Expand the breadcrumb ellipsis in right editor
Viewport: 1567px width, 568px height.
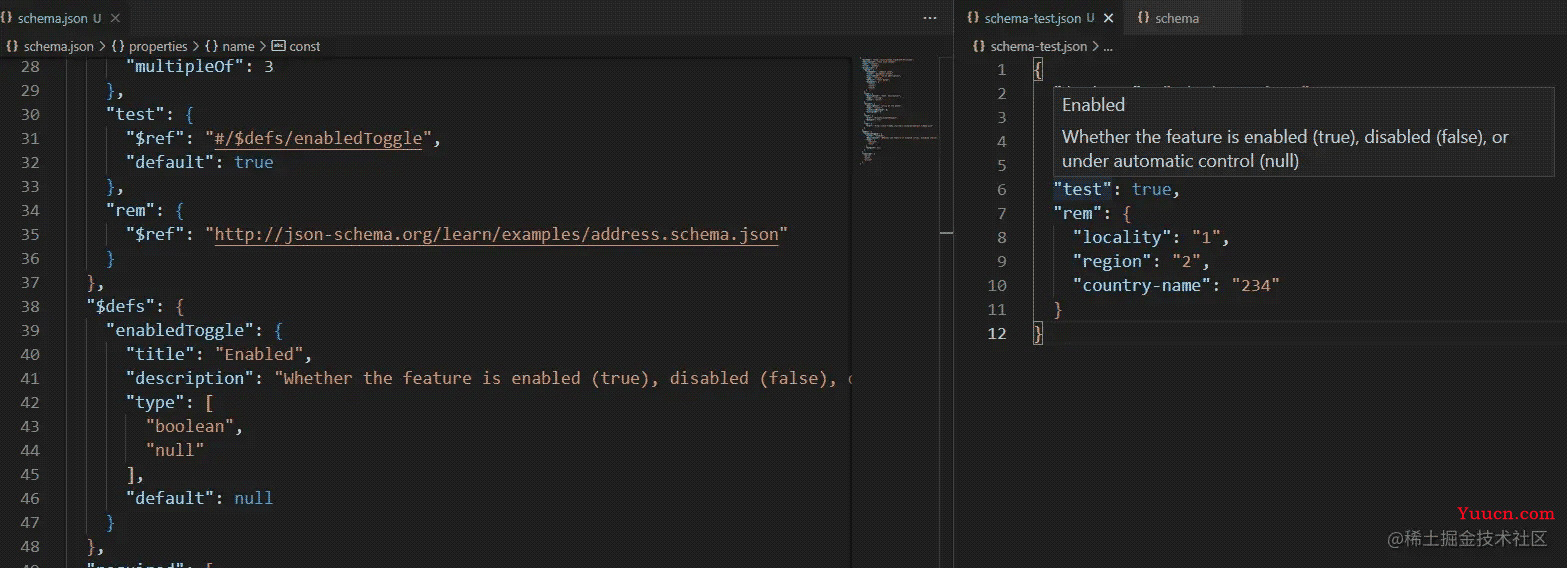(x=1107, y=46)
